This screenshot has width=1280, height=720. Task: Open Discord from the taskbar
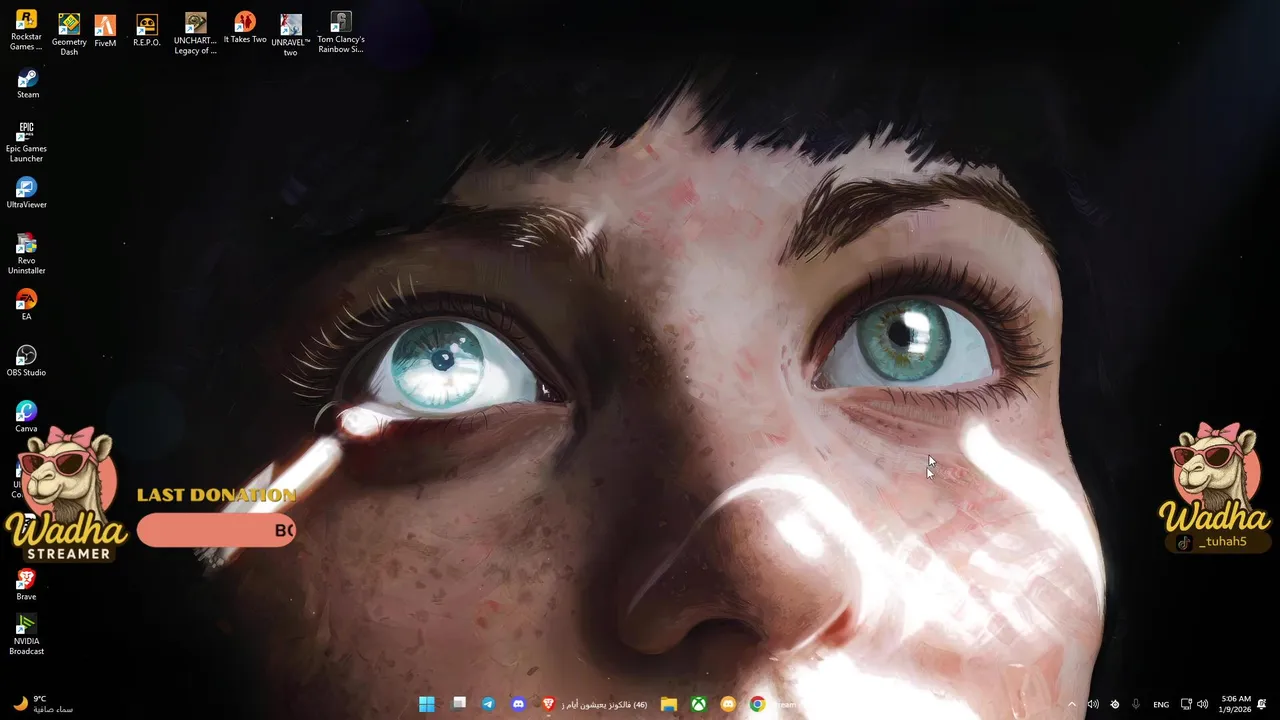[518, 704]
